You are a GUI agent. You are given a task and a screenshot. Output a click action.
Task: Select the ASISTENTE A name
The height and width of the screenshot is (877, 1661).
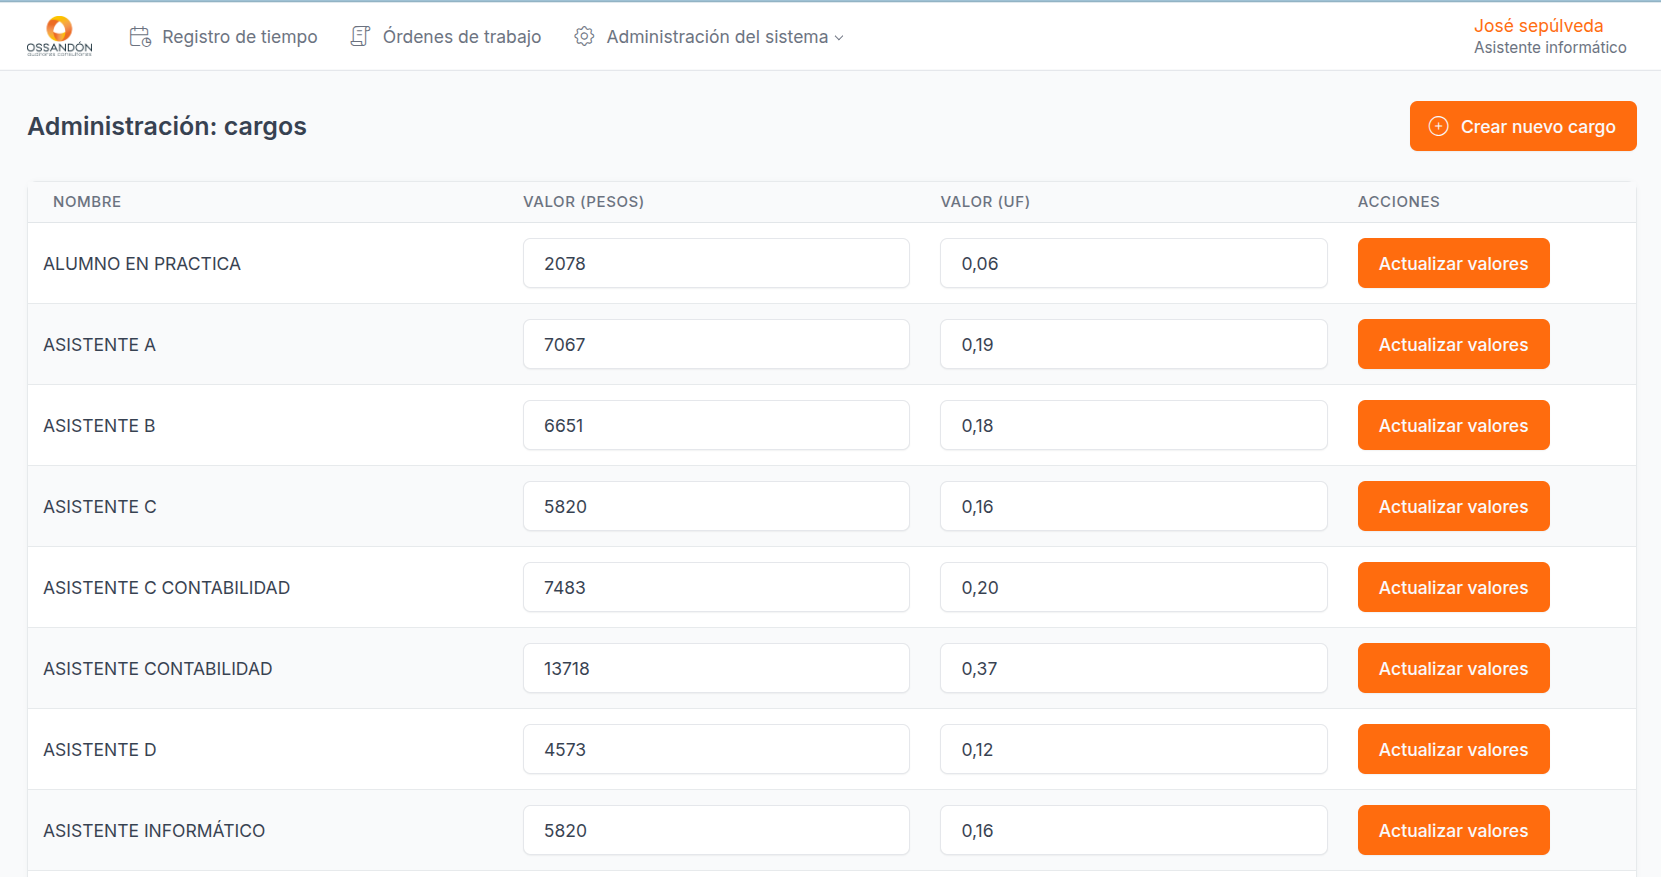pos(99,345)
